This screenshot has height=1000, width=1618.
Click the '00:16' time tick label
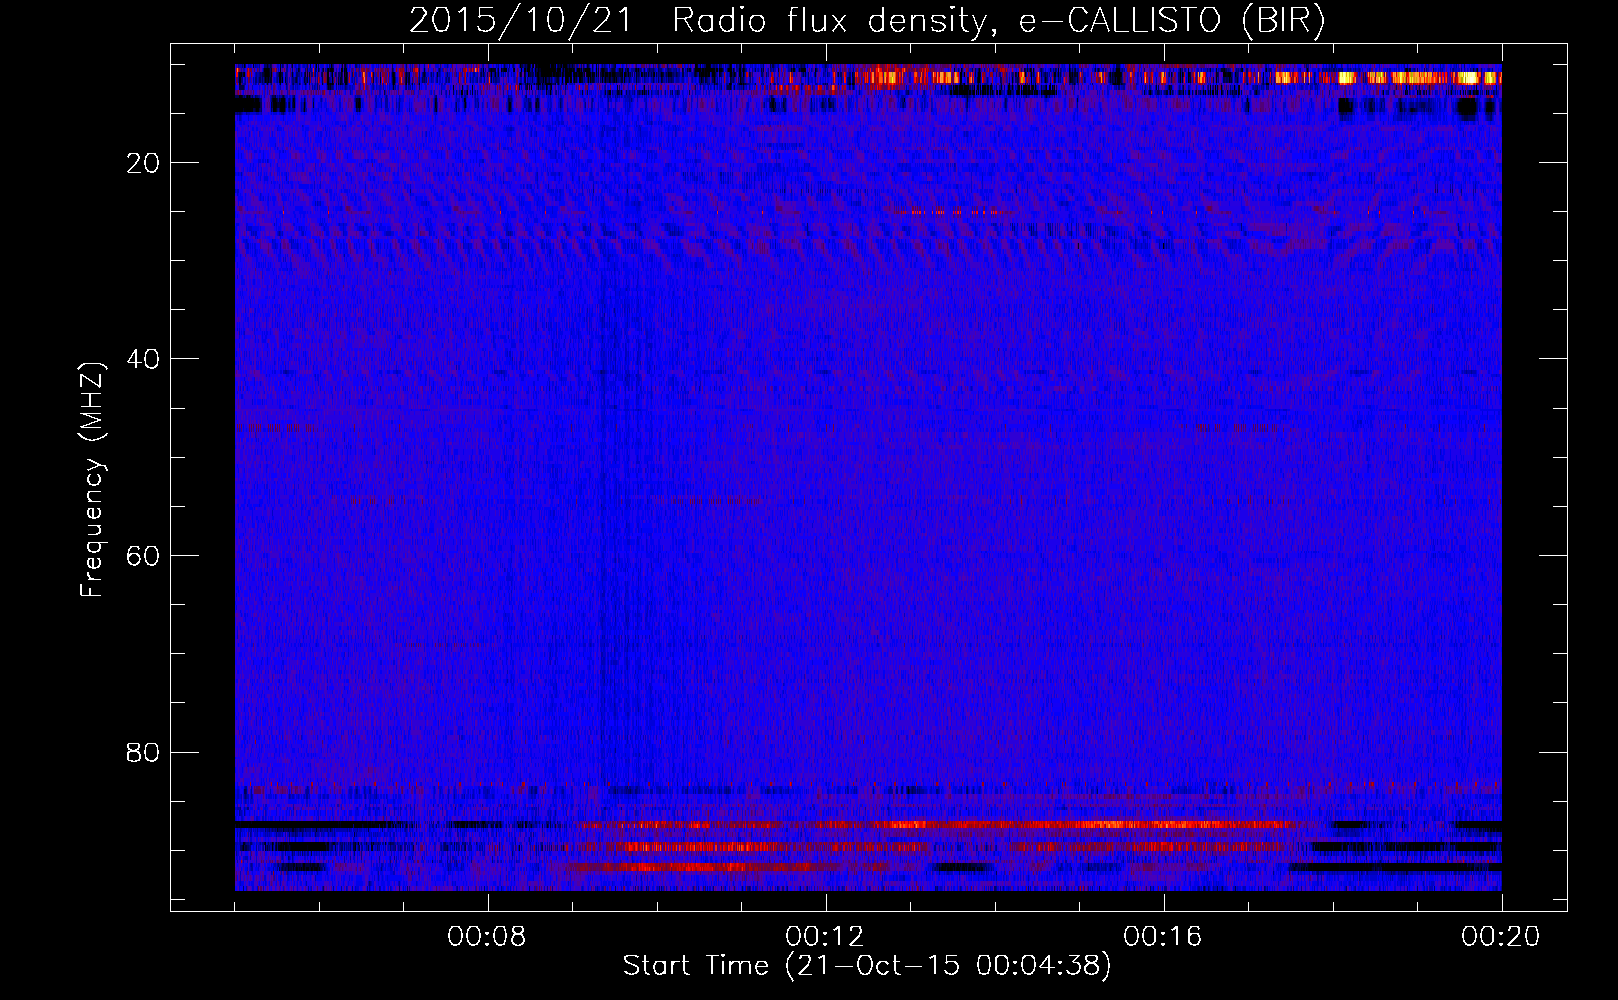[1163, 937]
